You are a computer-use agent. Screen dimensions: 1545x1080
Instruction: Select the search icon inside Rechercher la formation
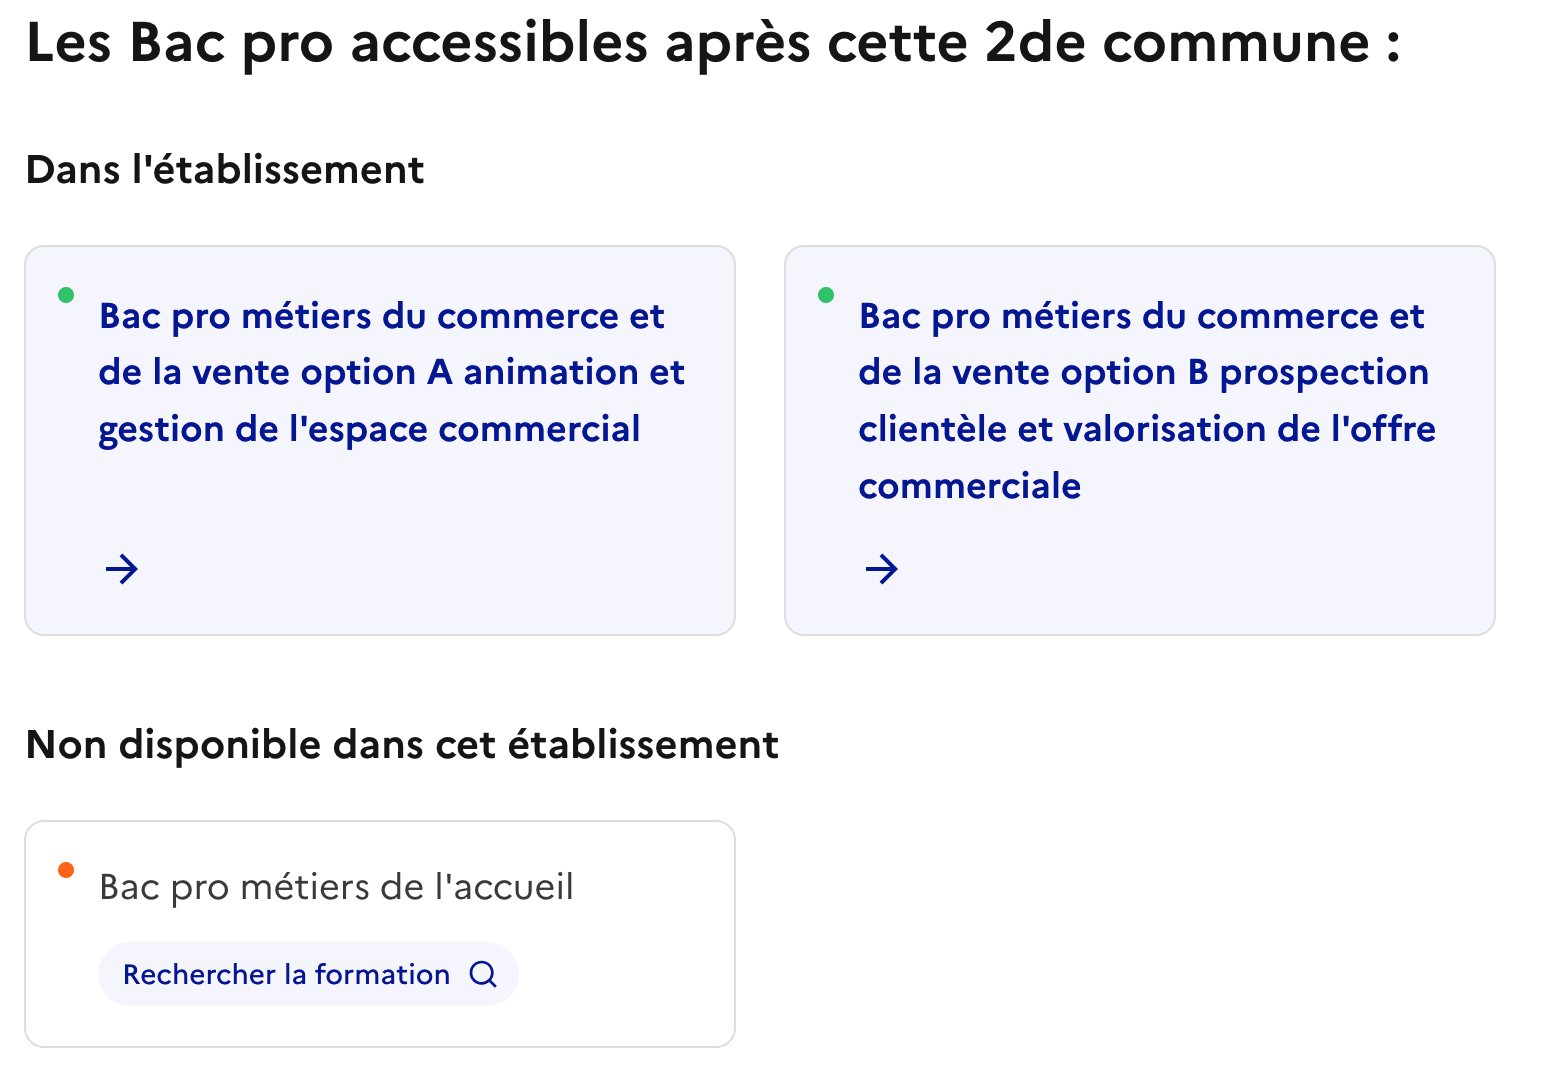[x=485, y=973]
